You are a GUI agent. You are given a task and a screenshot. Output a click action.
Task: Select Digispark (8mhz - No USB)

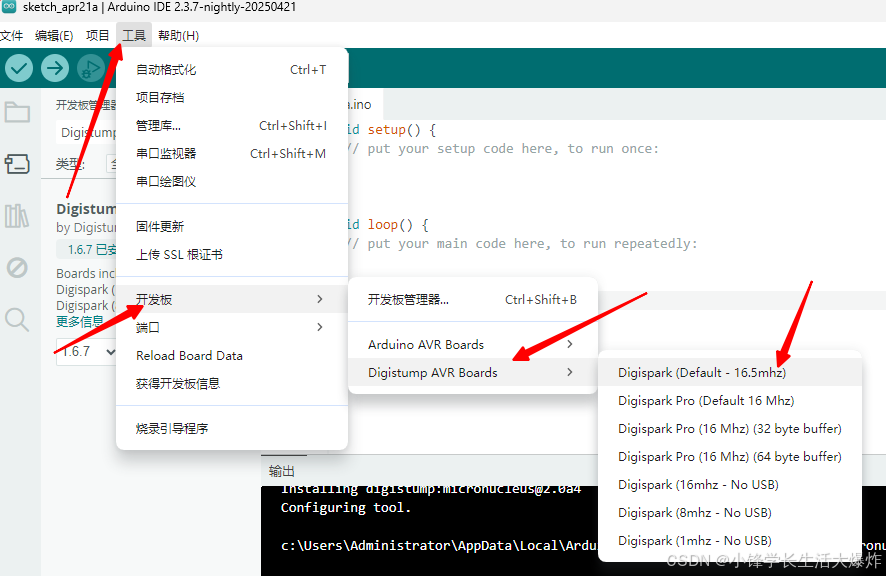click(729, 512)
